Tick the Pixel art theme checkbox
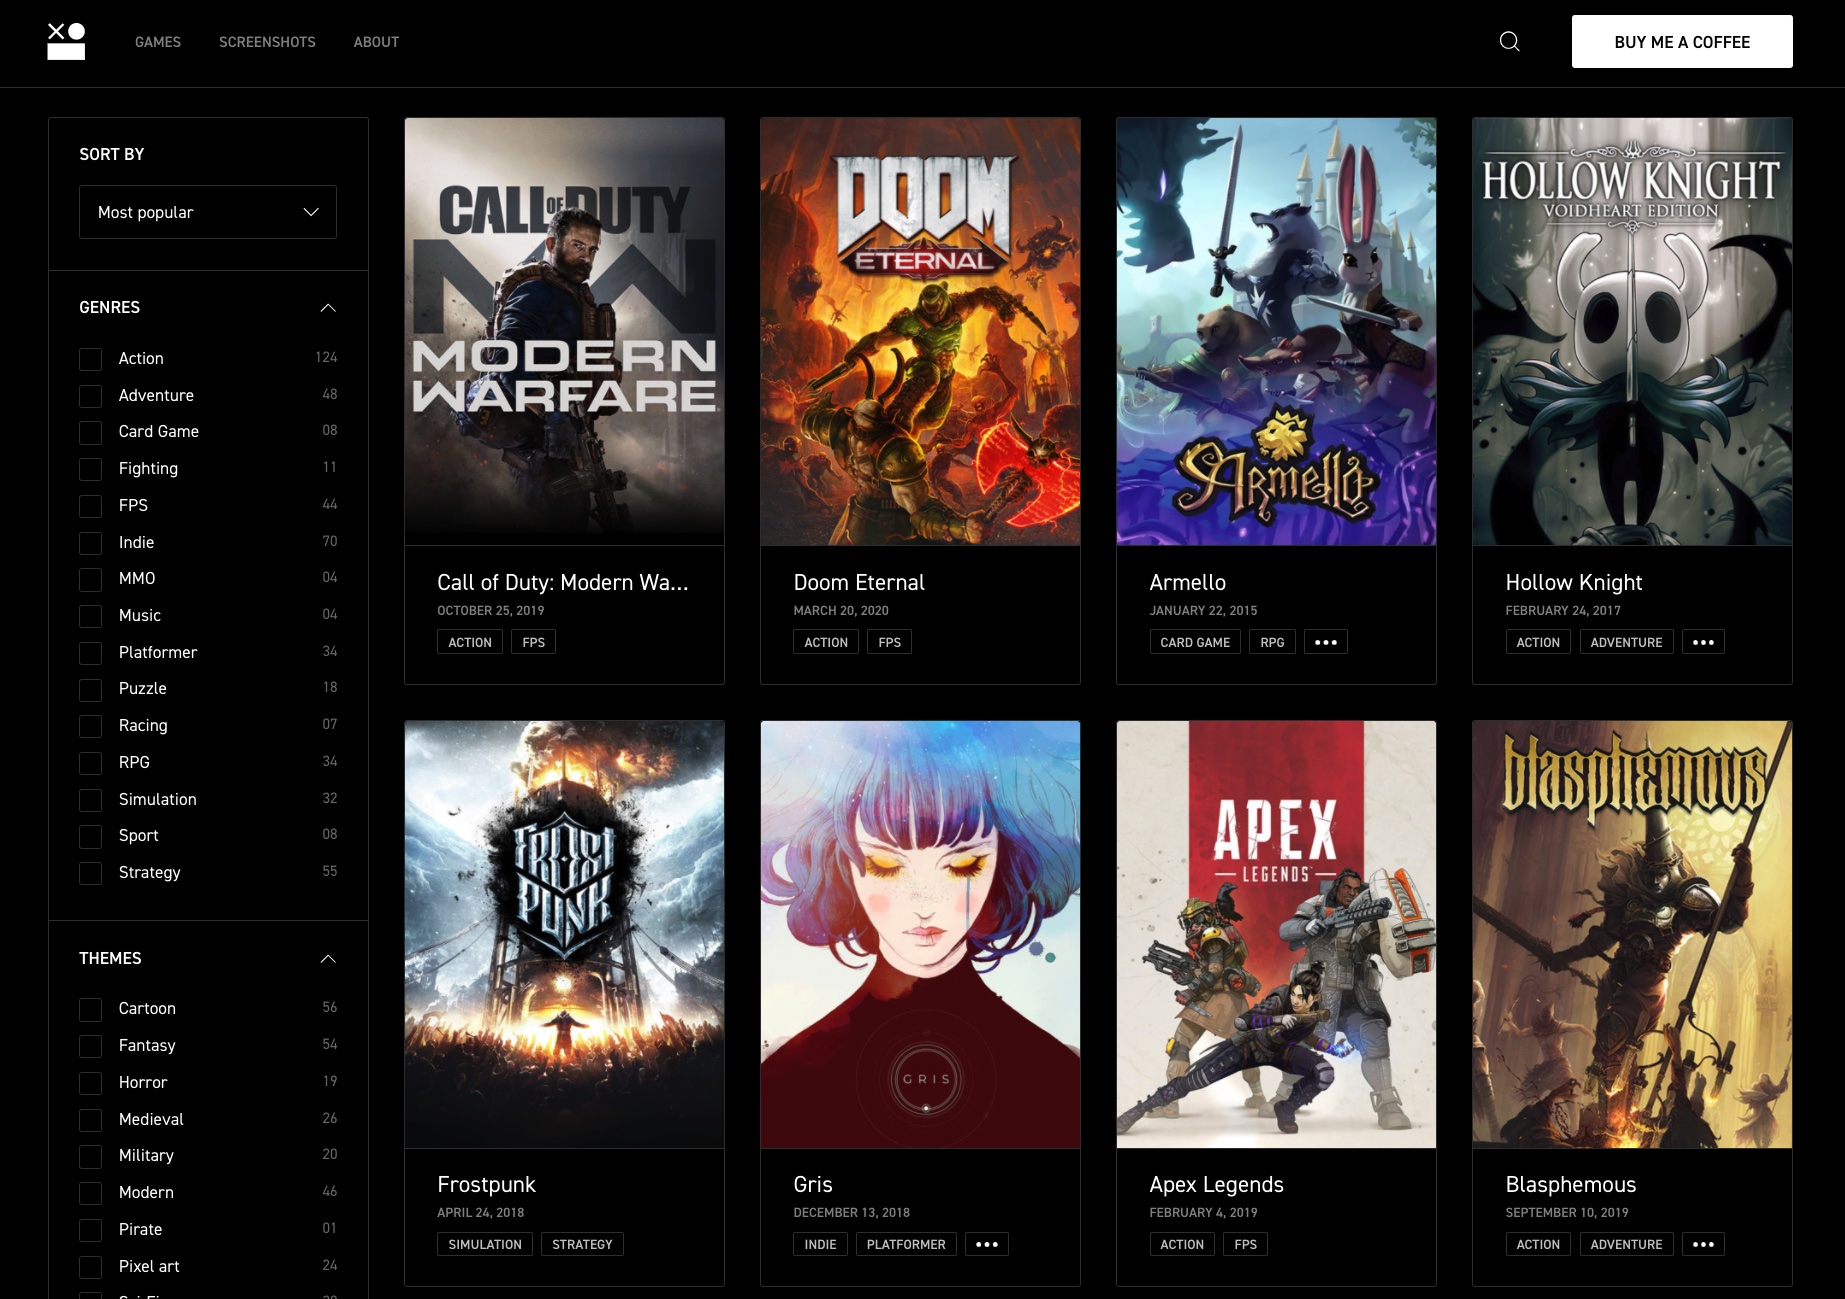This screenshot has height=1299, width=1845. pos(91,1267)
